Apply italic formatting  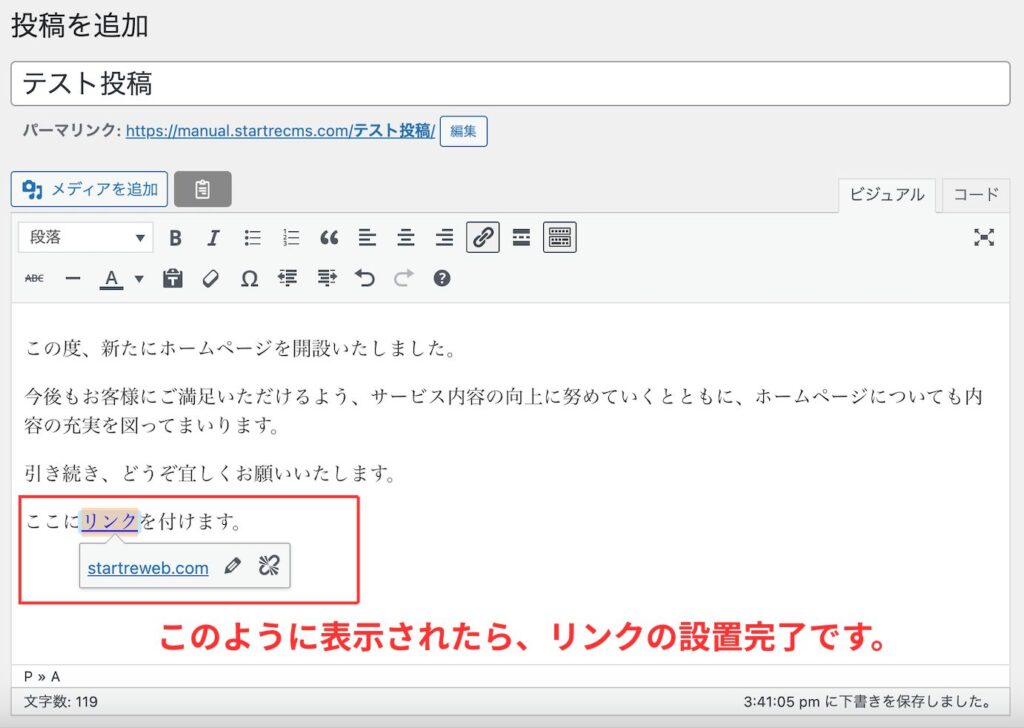(213, 238)
